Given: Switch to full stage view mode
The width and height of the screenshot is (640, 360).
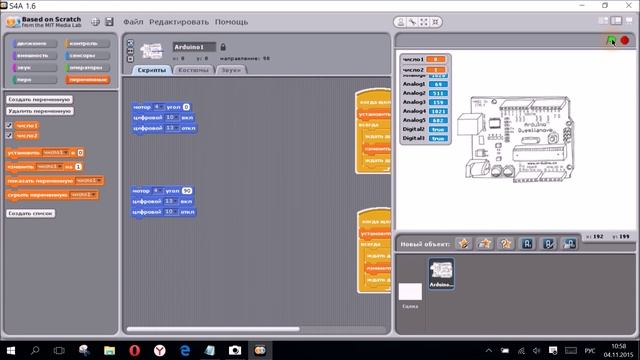Looking at the screenshot, I should [x=616, y=20].
